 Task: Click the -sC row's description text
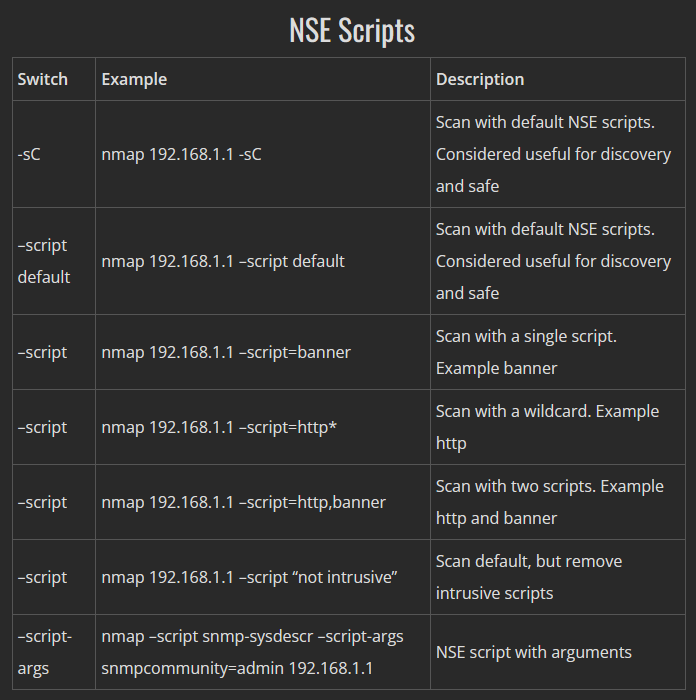(x=553, y=154)
